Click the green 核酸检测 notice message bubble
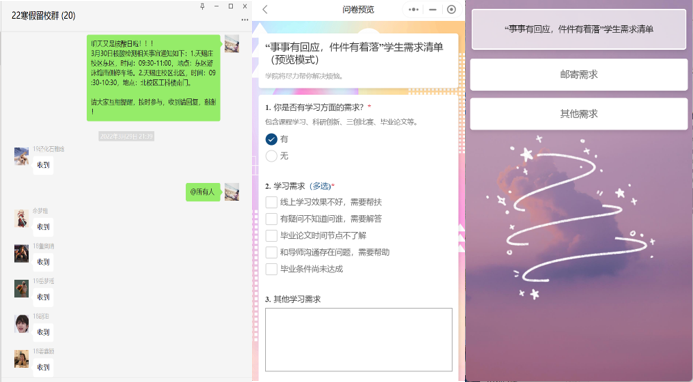This screenshot has width=693, height=382. coord(153,78)
